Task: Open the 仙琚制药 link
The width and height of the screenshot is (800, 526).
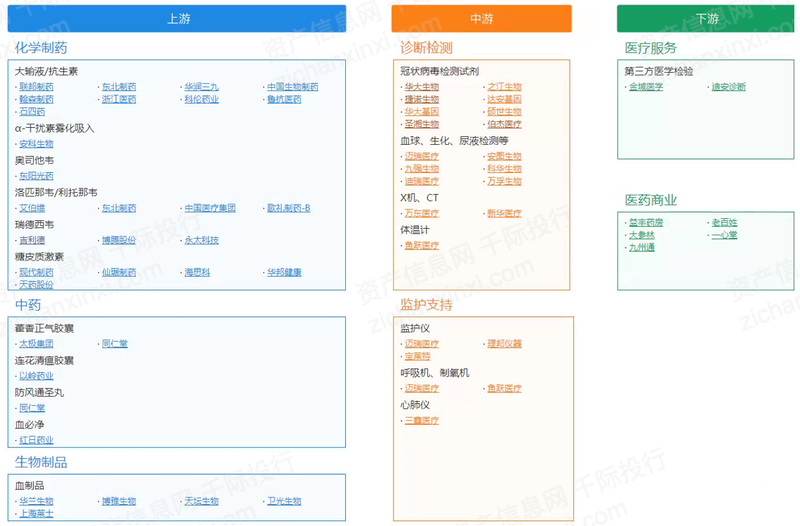Action: pos(119,272)
